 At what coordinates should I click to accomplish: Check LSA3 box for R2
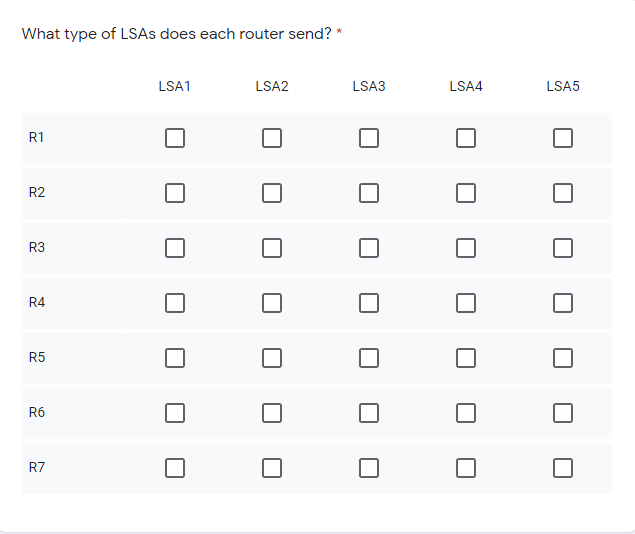(x=369, y=193)
